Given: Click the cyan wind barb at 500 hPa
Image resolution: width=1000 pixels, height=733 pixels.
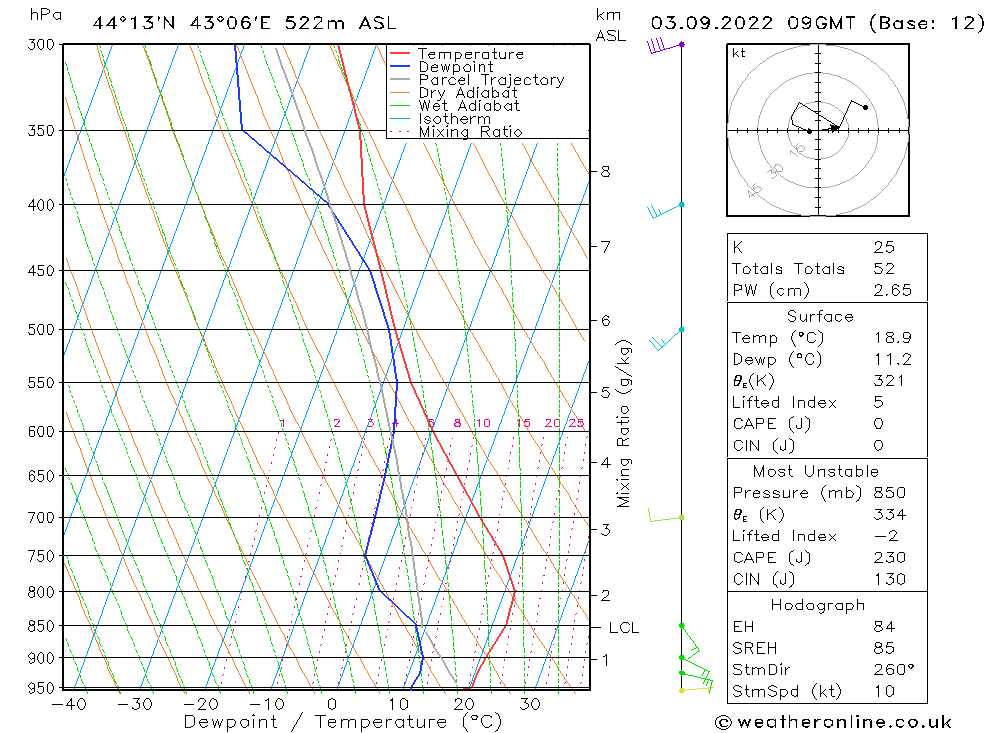Looking at the screenshot, I should pyautogui.click(x=666, y=338).
